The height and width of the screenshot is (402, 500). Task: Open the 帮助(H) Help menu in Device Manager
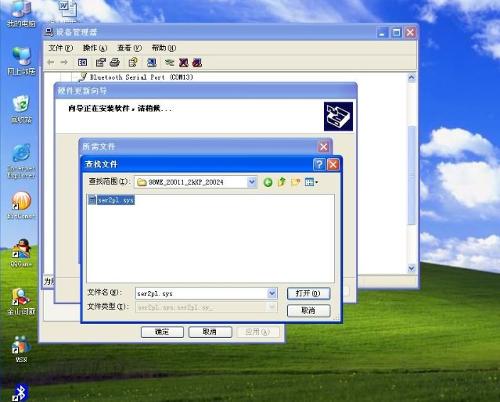164,48
